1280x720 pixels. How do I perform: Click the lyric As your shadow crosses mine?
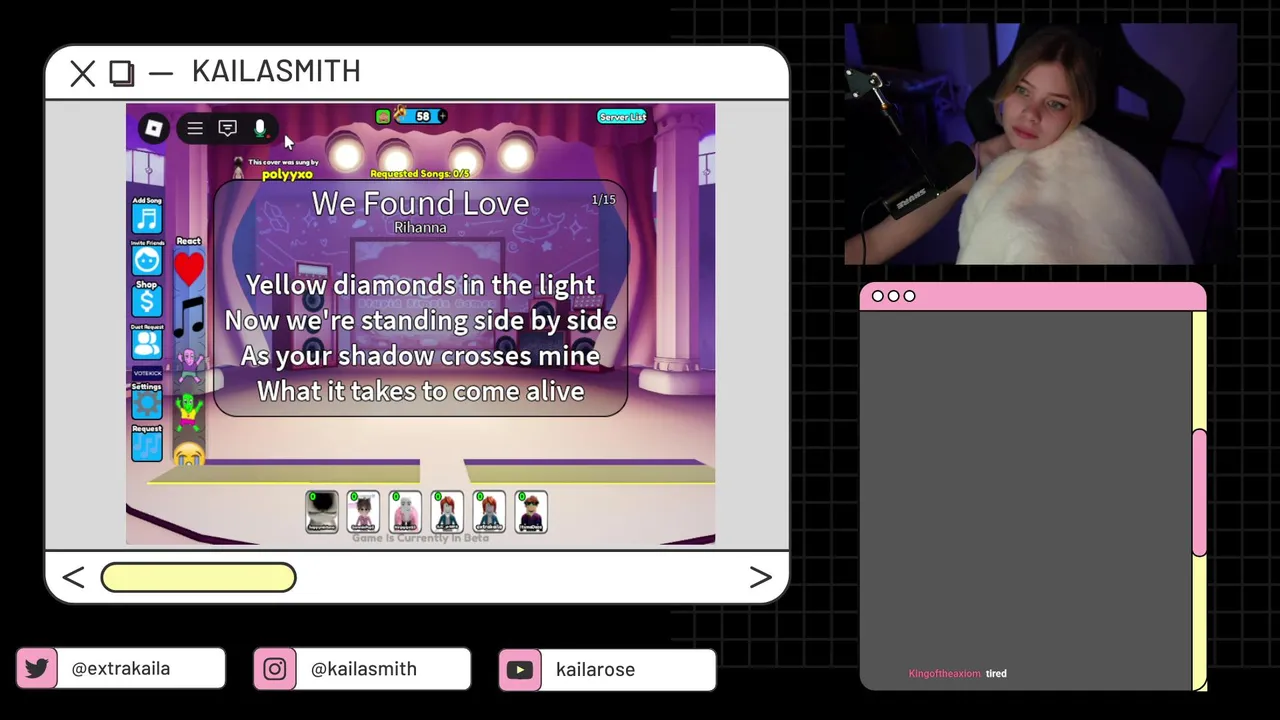coord(420,356)
